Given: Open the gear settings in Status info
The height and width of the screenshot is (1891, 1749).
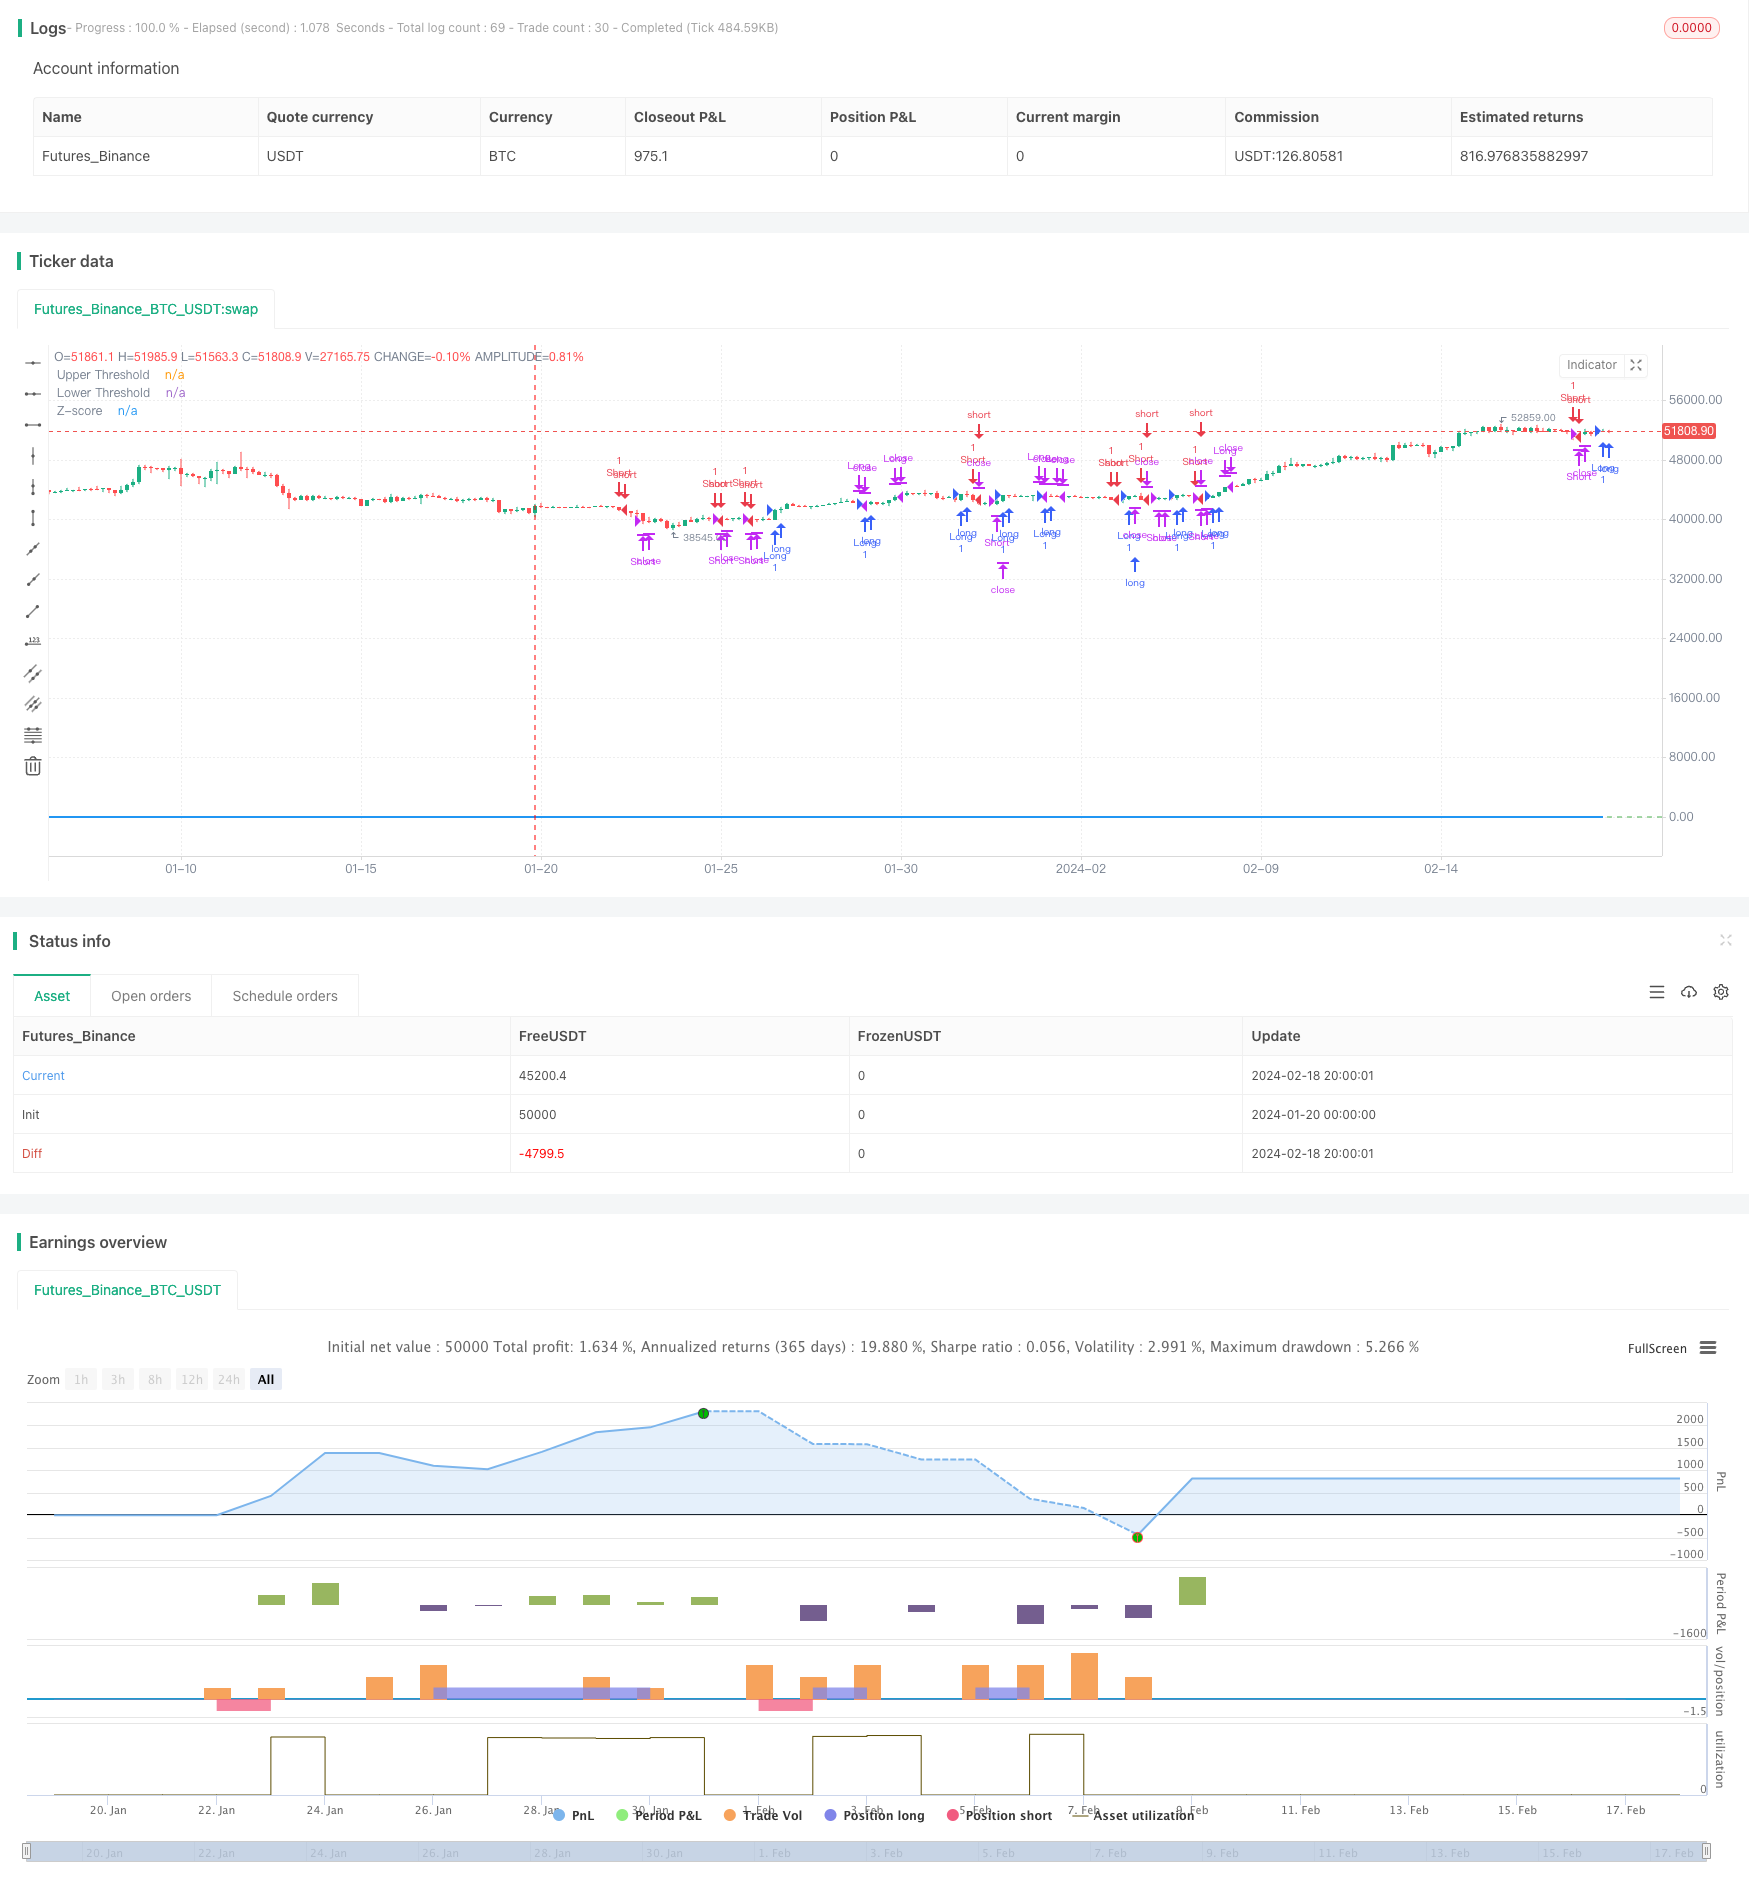Looking at the screenshot, I should (x=1721, y=992).
